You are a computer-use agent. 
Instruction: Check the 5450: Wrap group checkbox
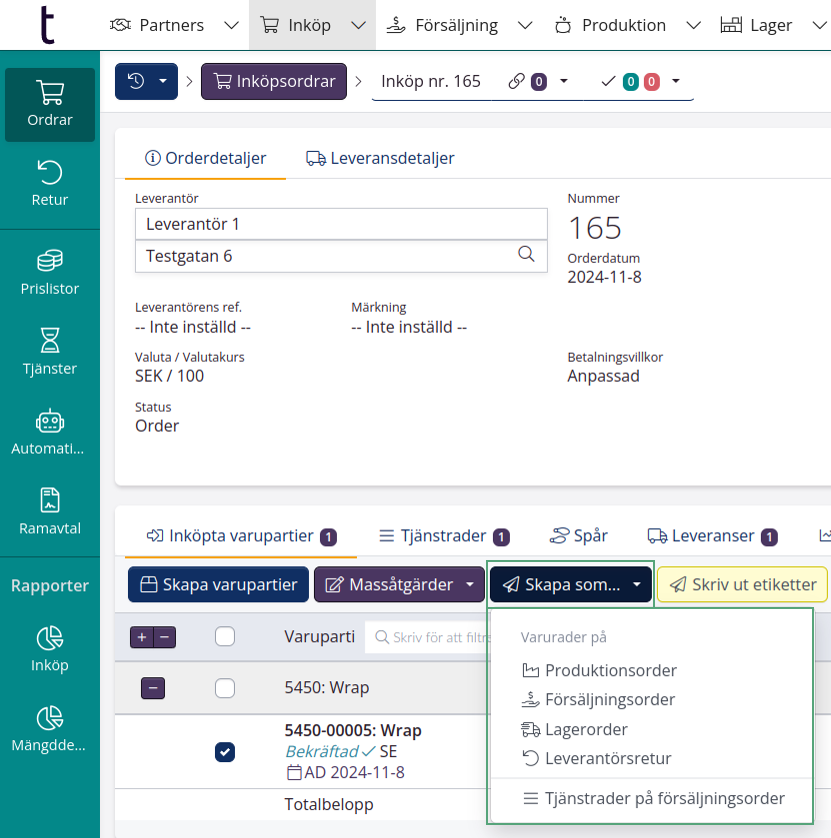point(225,688)
